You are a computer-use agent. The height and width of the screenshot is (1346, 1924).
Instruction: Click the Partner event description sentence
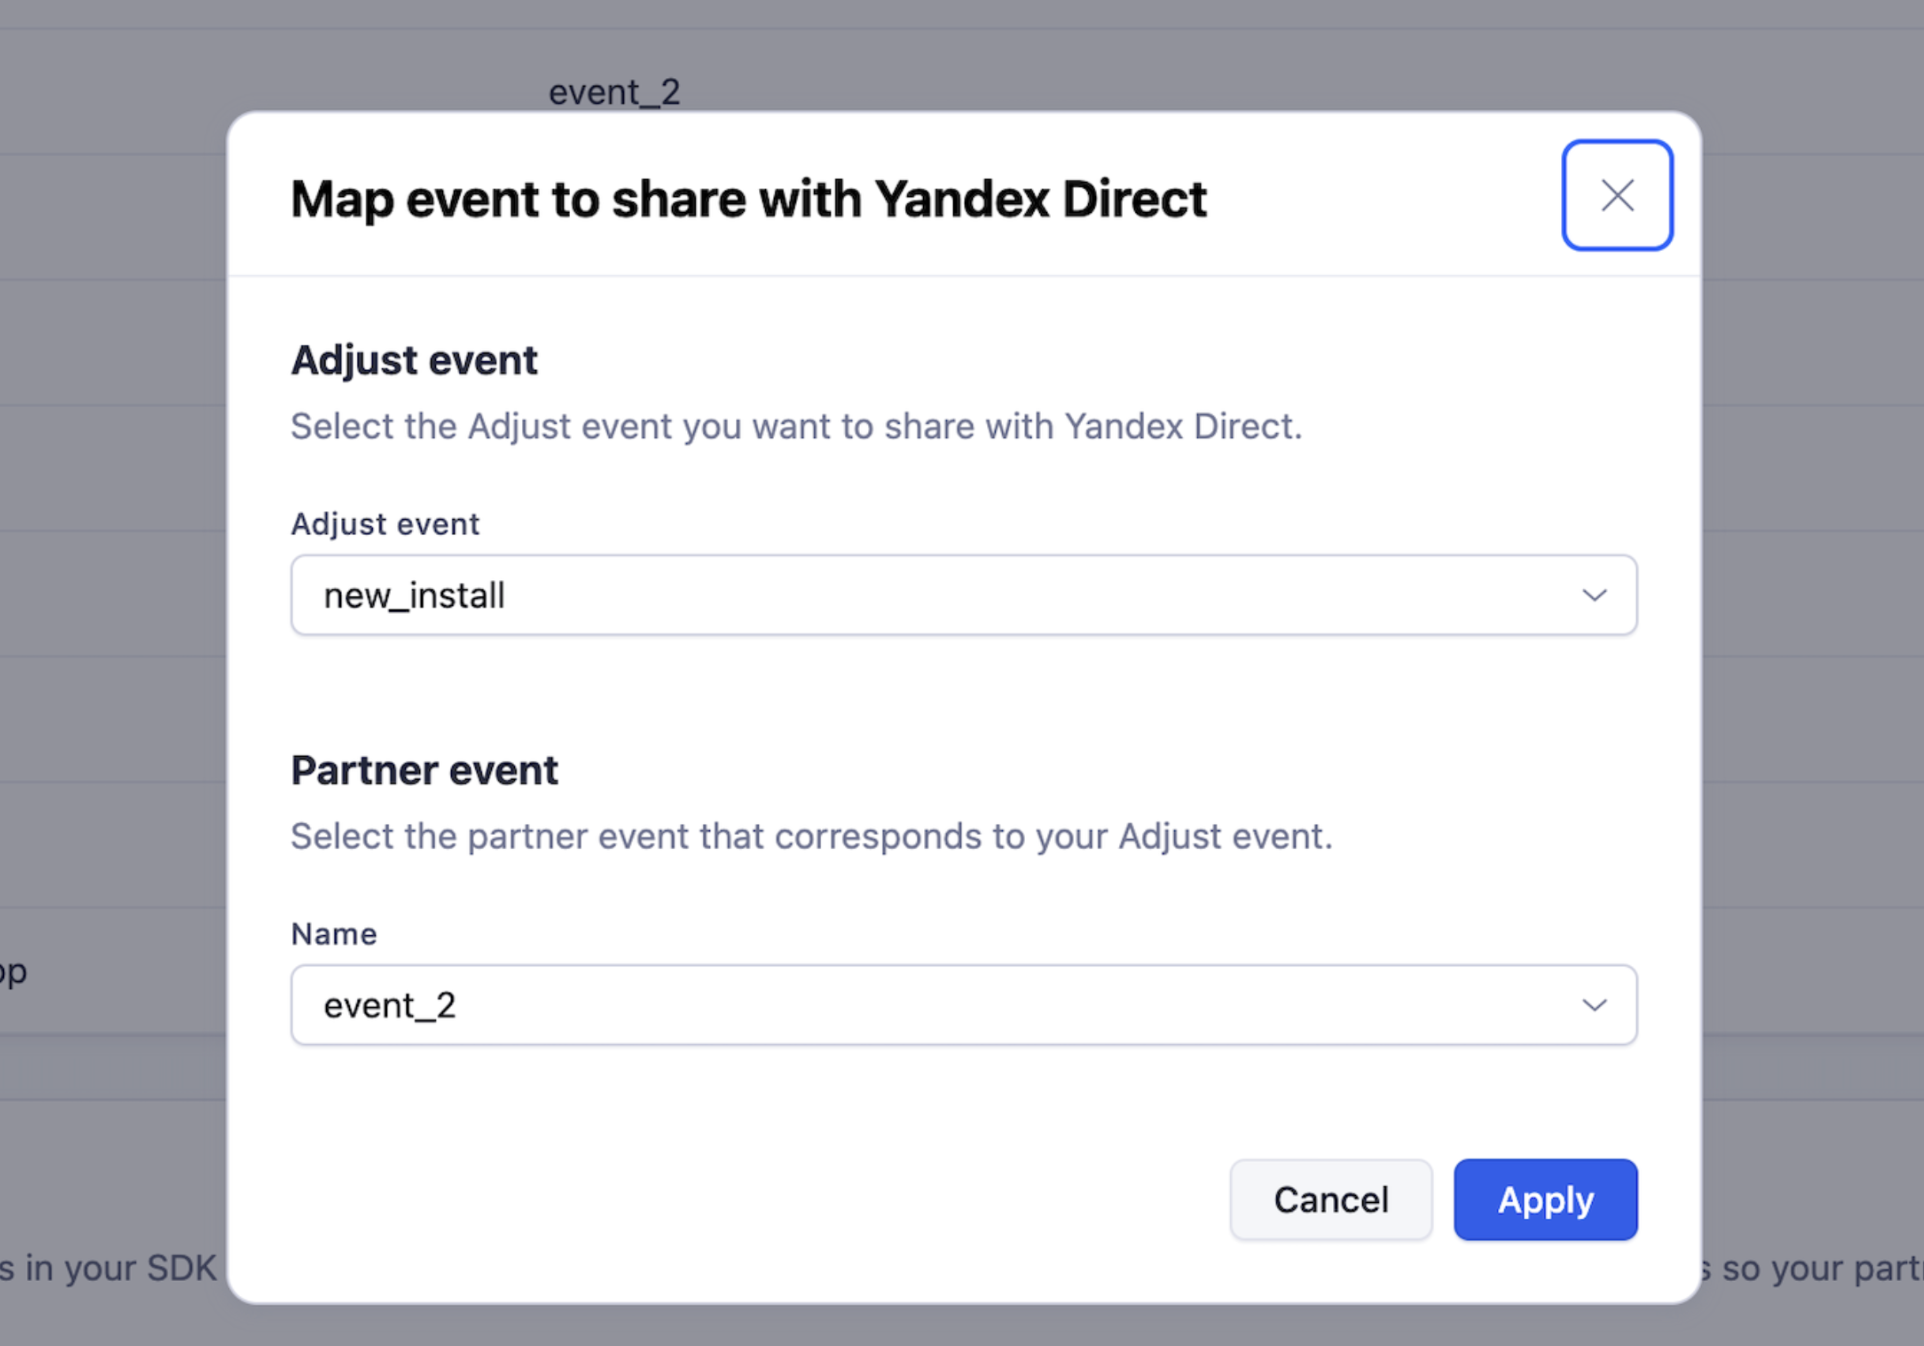click(x=811, y=836)
